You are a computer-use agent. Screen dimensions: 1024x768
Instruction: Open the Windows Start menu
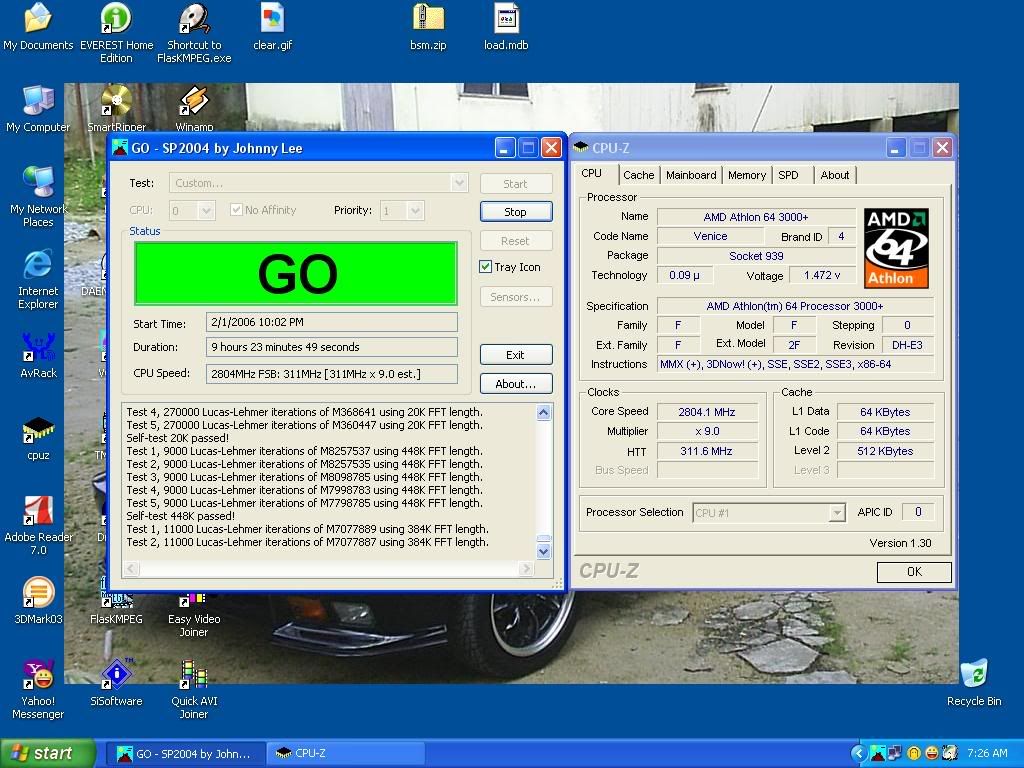point(47,753)
